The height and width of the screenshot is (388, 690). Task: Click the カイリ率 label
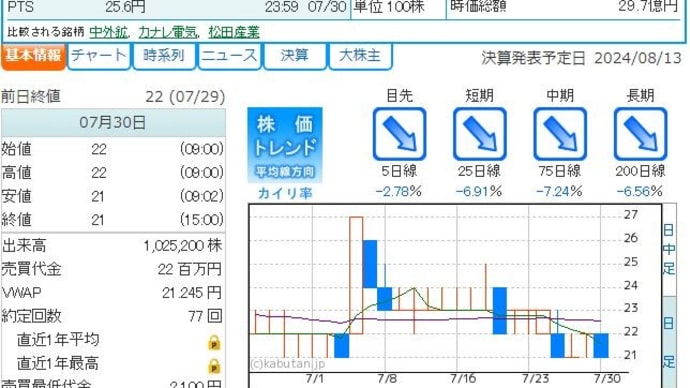[285, 193]
